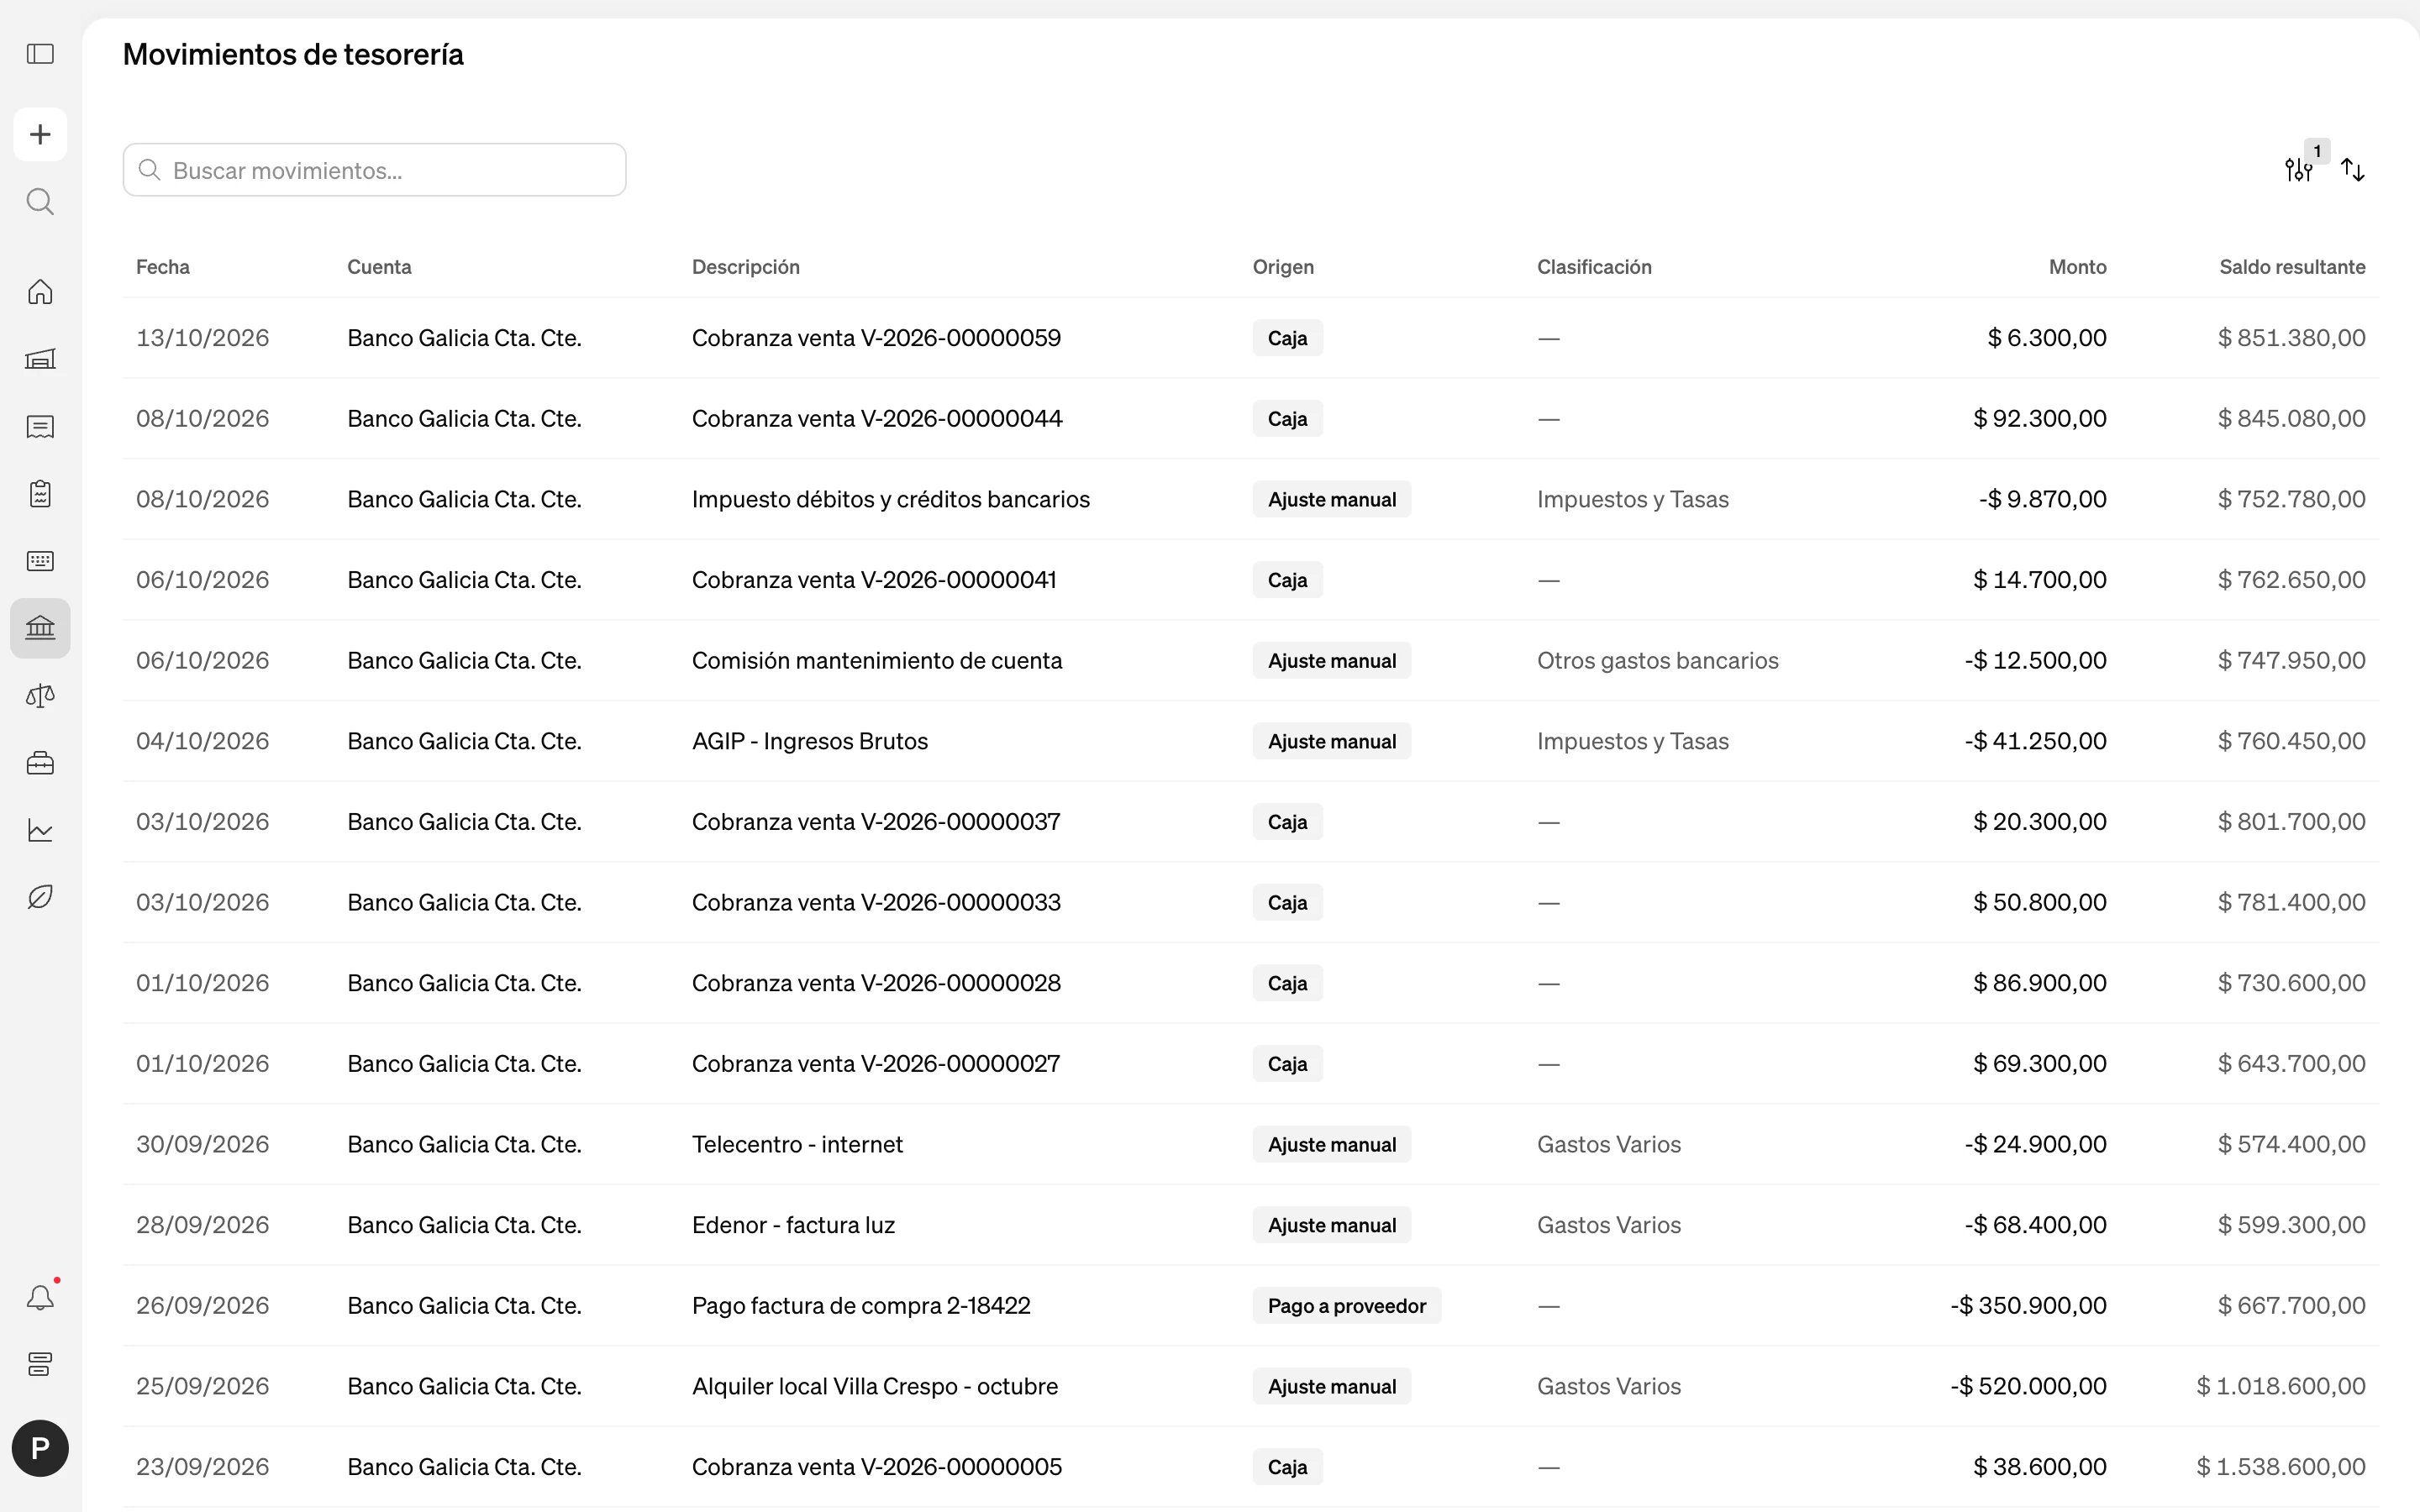Open the filters icon with badge
The height and width of the screenshot is (1512, 2420).
[2300, 169]
